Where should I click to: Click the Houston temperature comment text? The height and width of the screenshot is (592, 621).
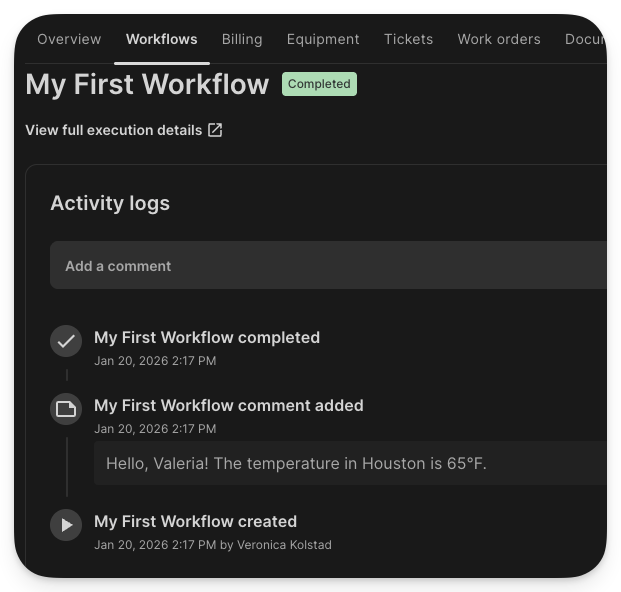click(296, 464)
